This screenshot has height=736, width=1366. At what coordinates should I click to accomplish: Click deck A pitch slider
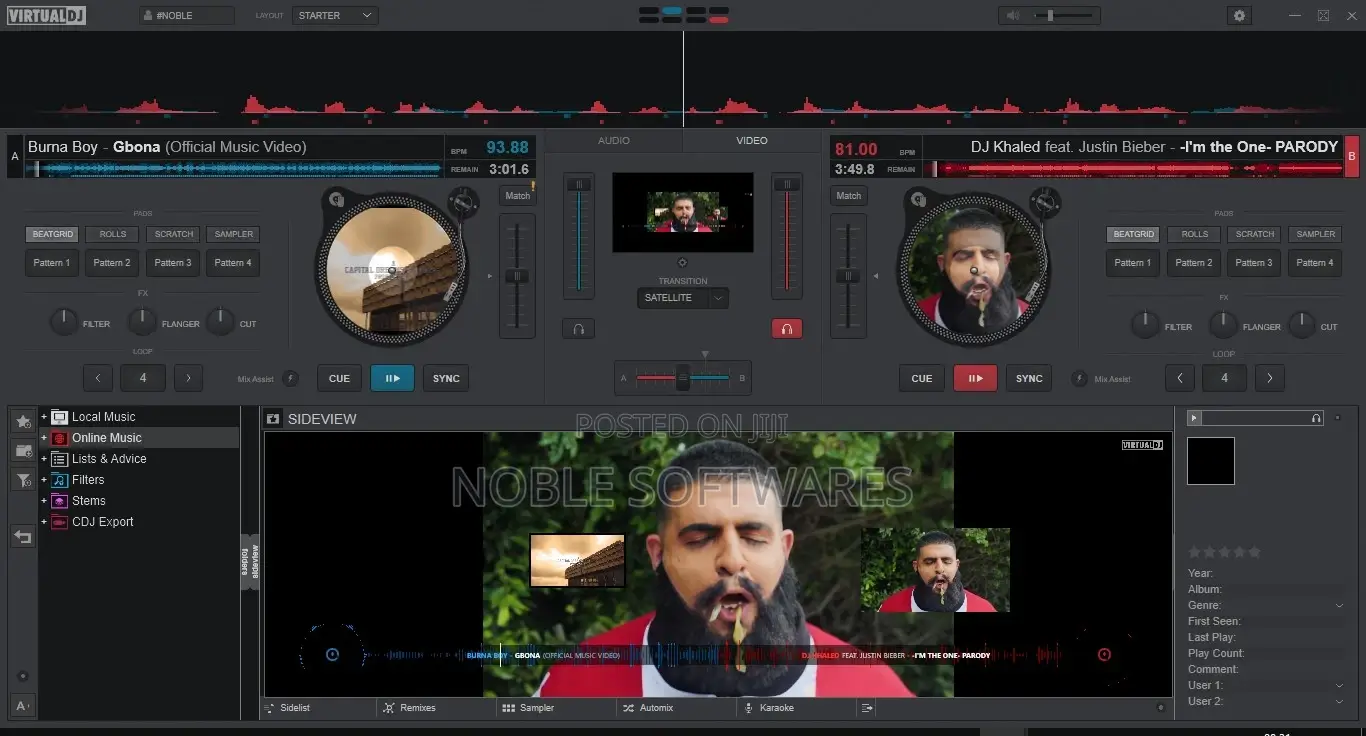517,275
